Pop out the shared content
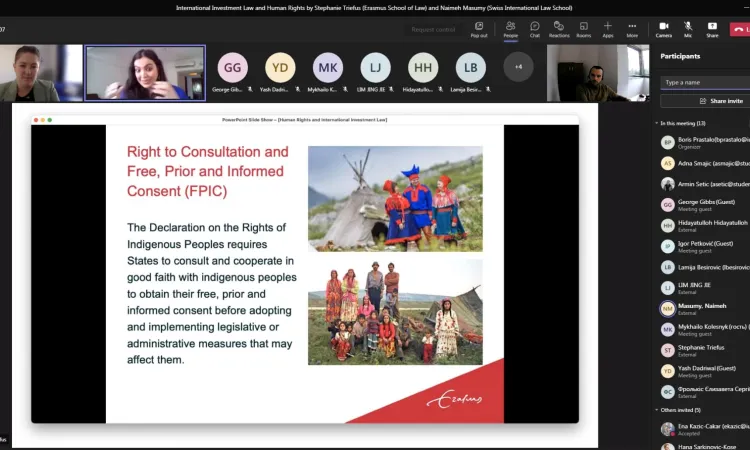750x450 pixels. [x=479, y=28]
